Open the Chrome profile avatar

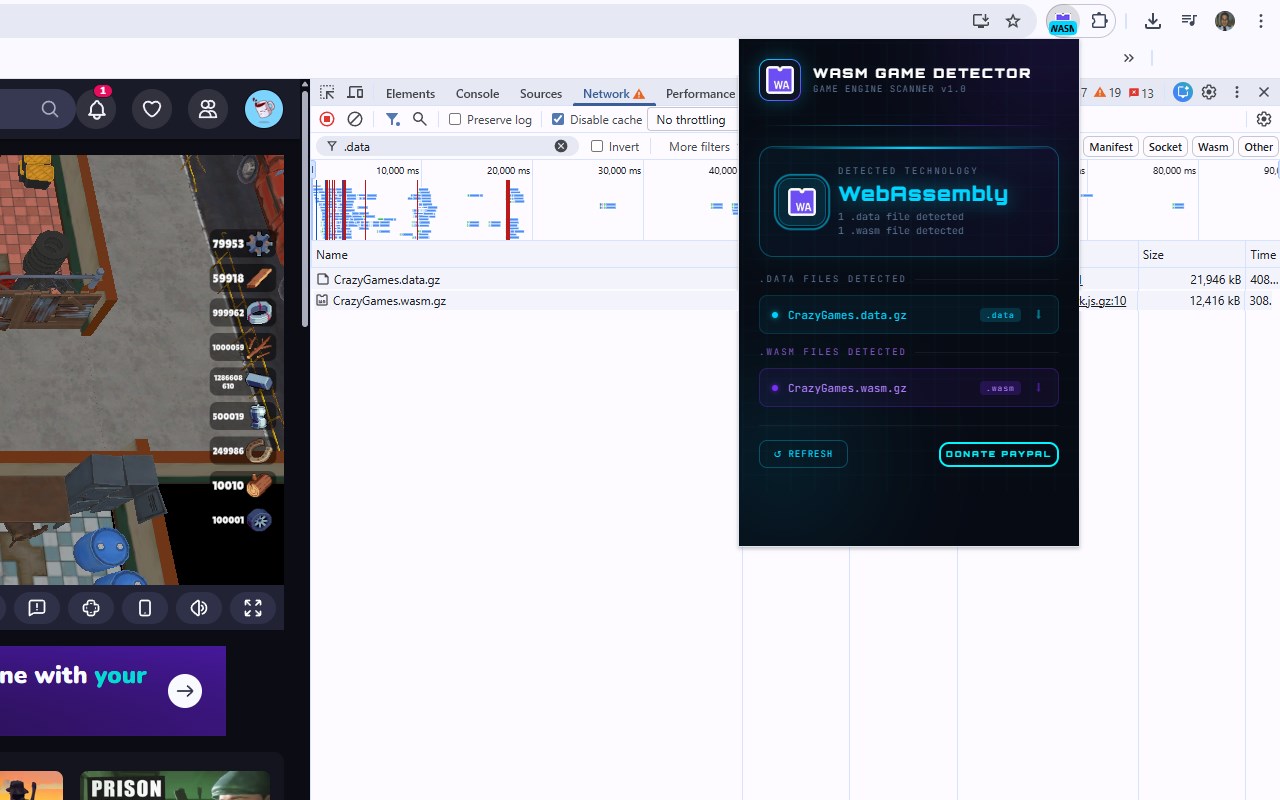(1225, 21)
